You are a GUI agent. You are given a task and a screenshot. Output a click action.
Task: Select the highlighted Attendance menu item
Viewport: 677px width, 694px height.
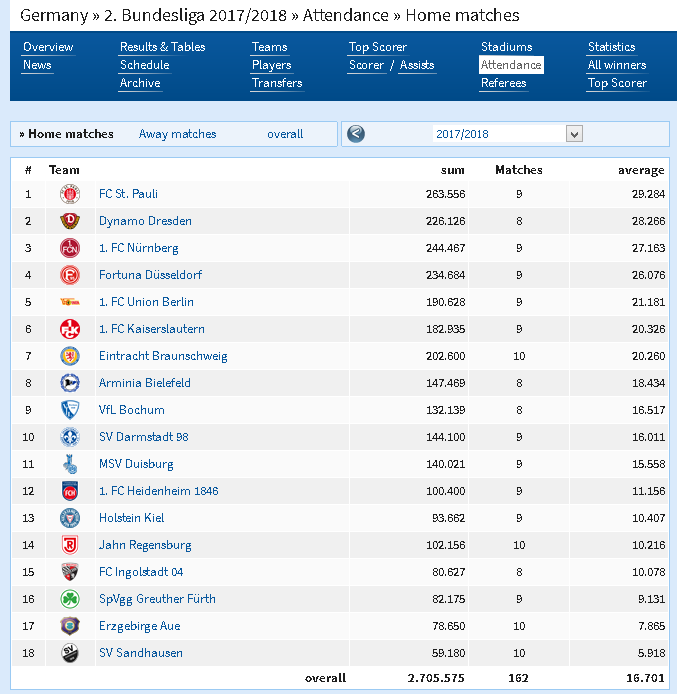511,65
